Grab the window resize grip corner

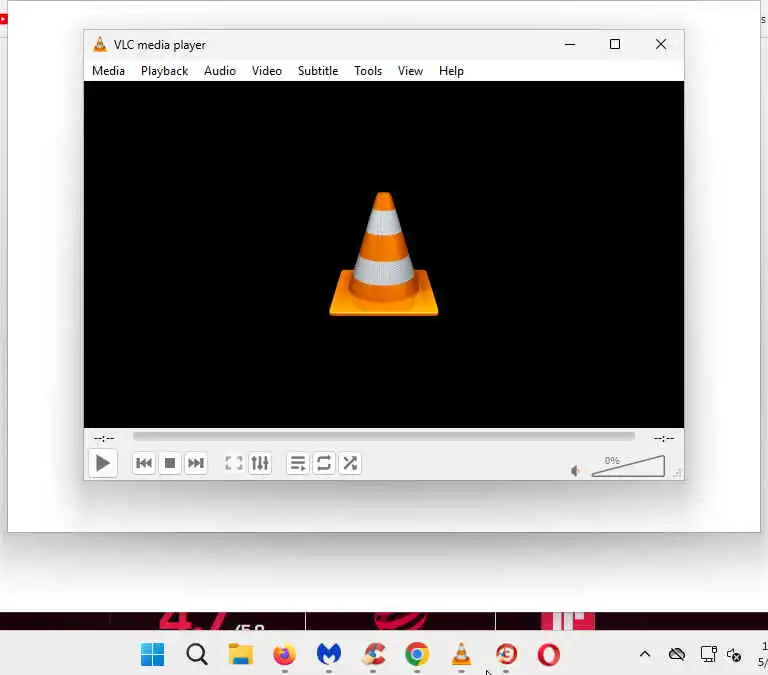[x=678, y=473]
